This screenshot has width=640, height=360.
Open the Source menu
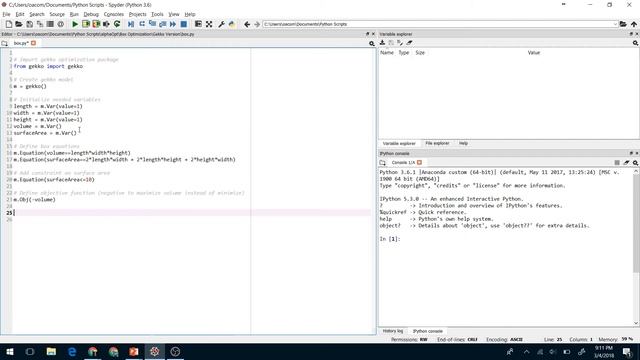click(57, 14)
